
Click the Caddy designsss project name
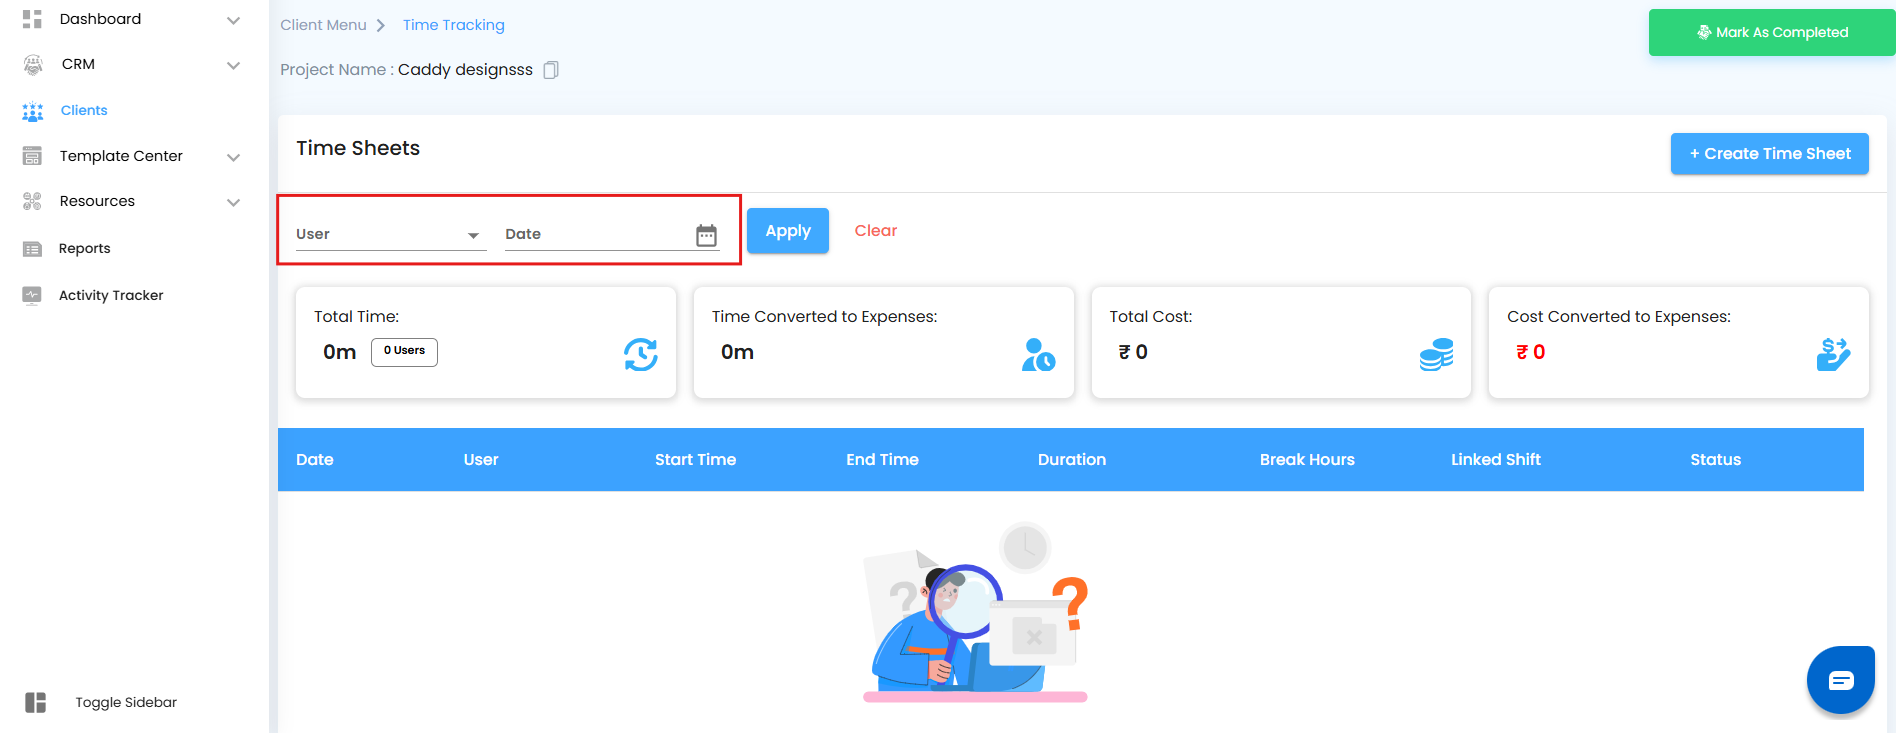coord(465,70)
